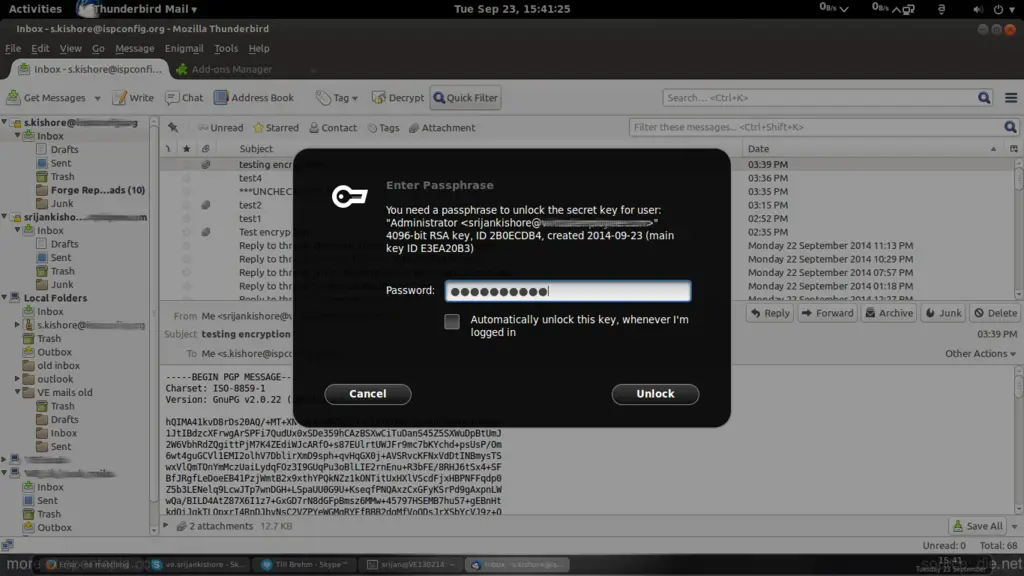Click the Reply button
The width and height of the screenshot is (1024, 576).
tap(770, 313)
